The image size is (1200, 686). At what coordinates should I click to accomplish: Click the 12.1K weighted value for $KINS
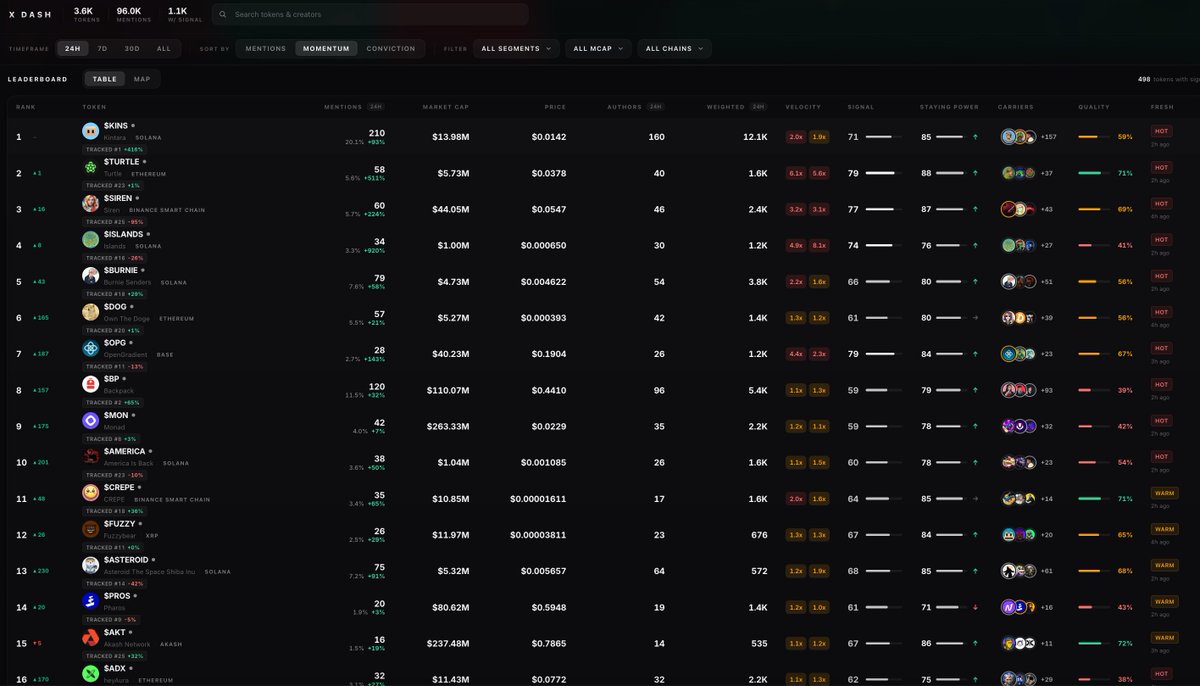point(755,137)
